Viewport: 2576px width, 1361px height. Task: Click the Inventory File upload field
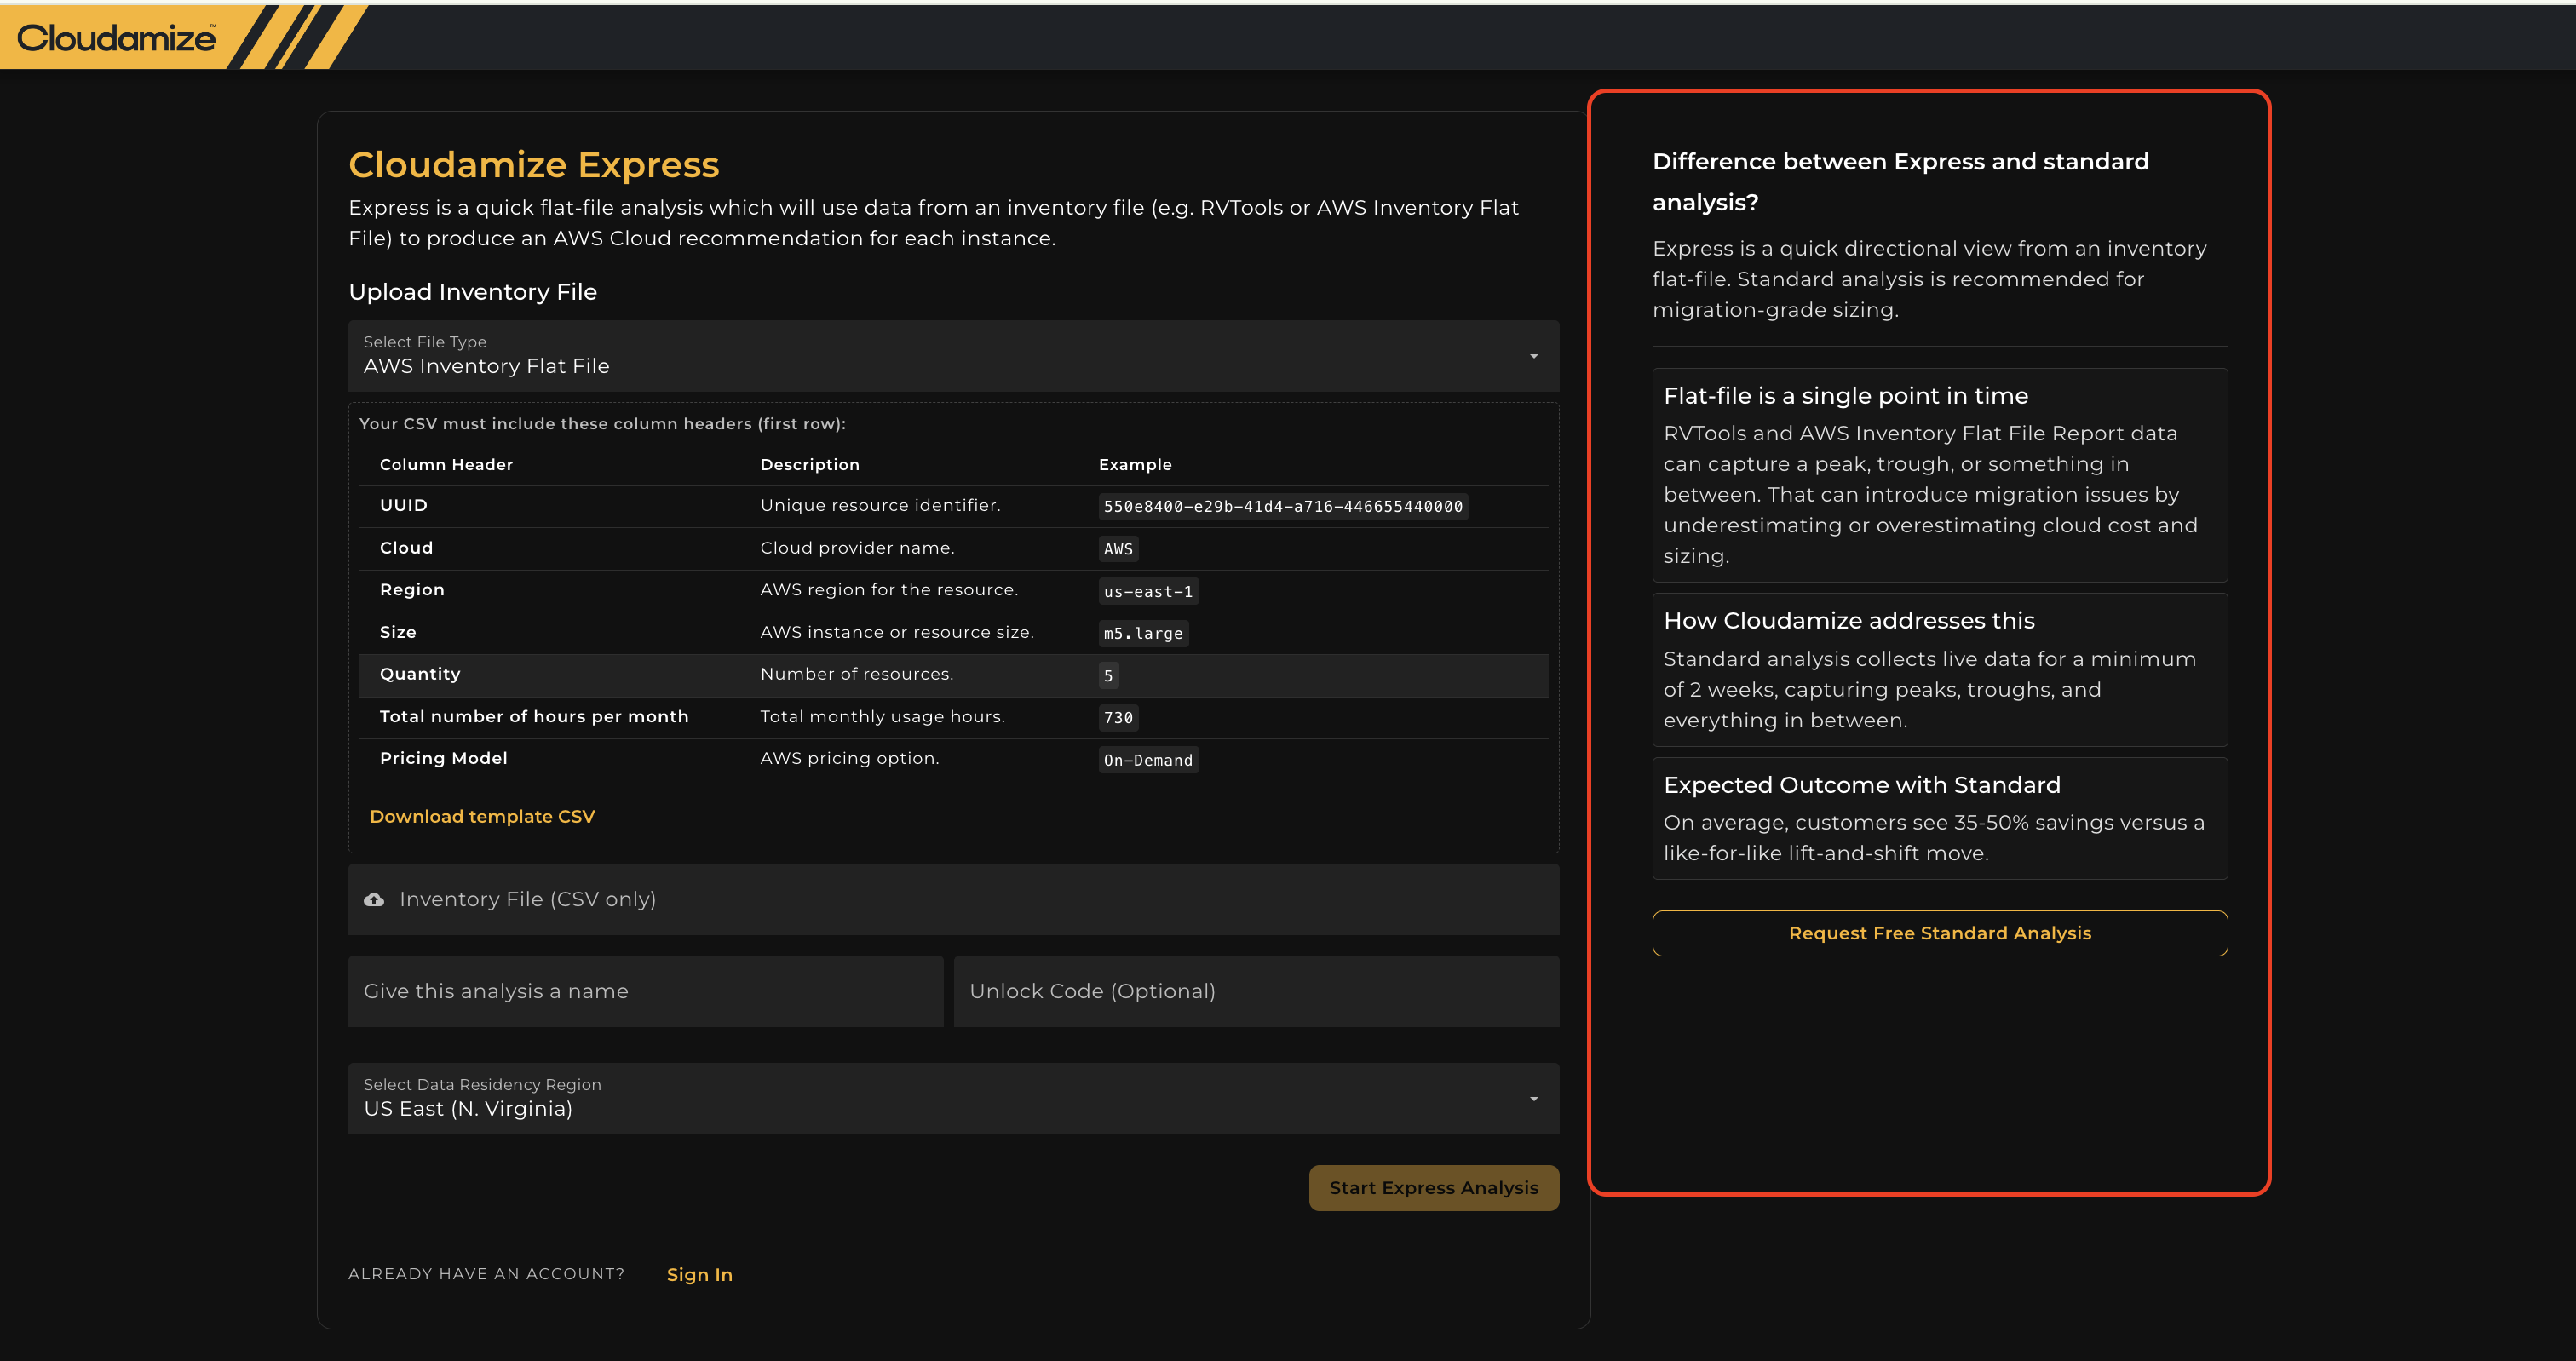click(x=953, y=899)
